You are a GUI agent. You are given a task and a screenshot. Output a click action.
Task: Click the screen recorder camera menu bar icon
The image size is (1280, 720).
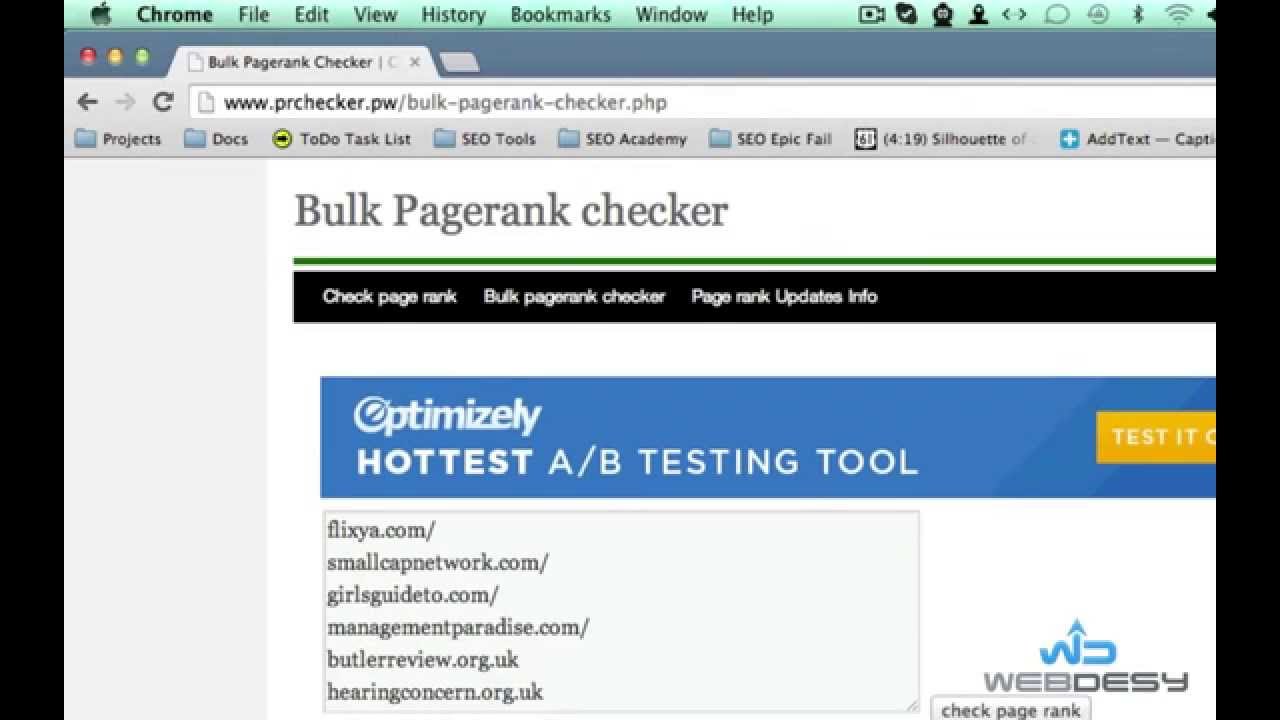point(872,15)
